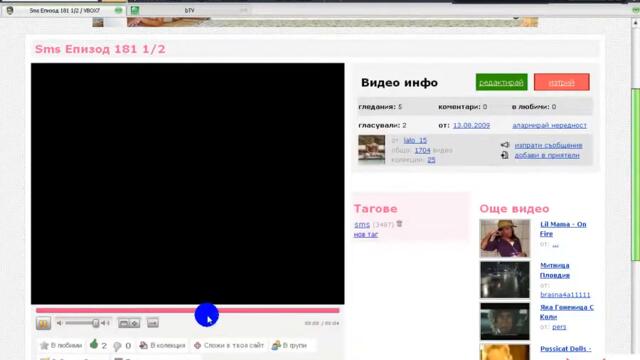Adjust the volume slider handle
This screenshot has height=360, width=640.
pyautogui.click(x=96, y=323)
